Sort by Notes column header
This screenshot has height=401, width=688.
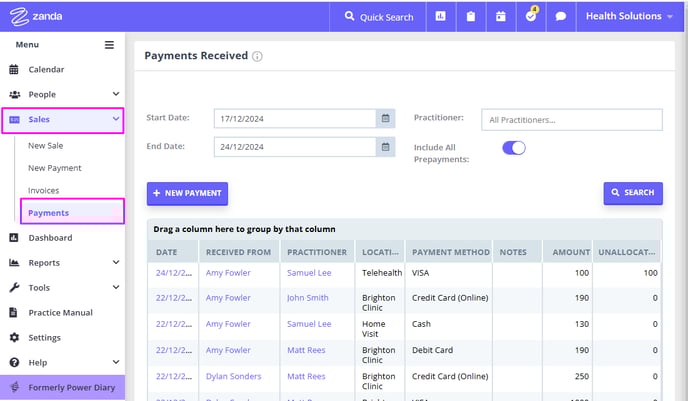pyautogui.click(x=517, y=252)
